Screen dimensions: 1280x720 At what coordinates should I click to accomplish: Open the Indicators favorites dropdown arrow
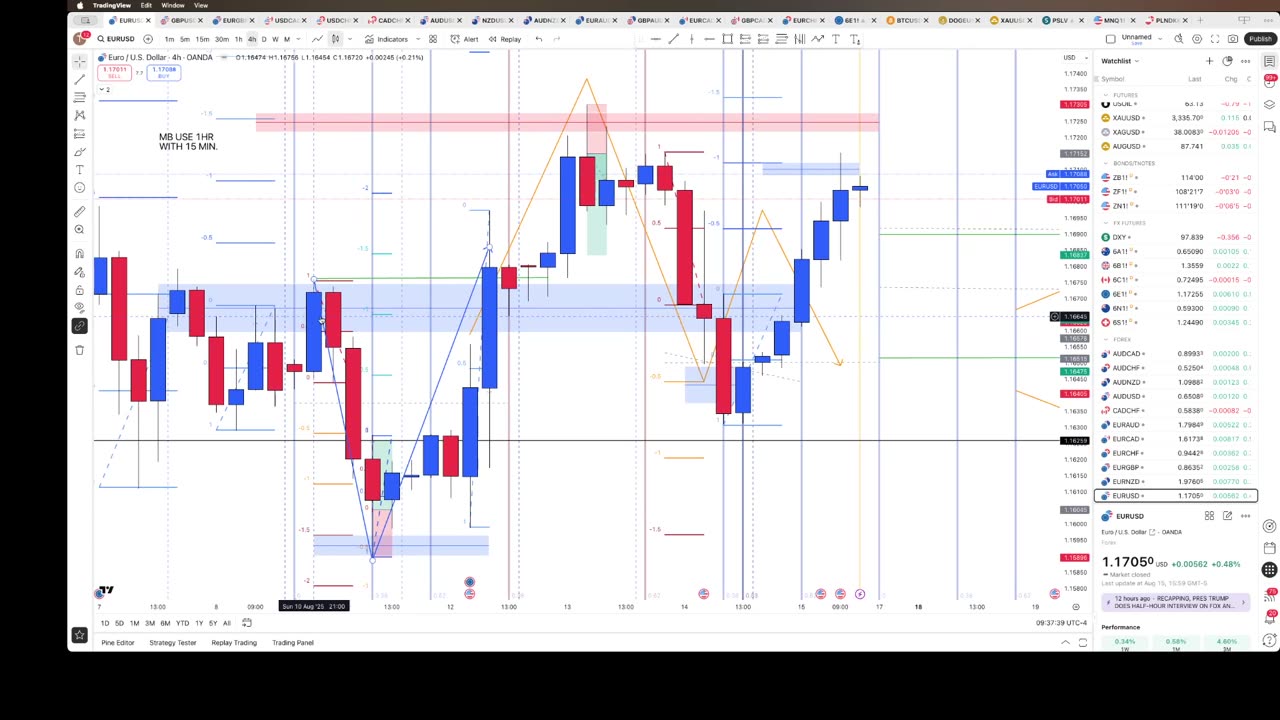(418, 39)
